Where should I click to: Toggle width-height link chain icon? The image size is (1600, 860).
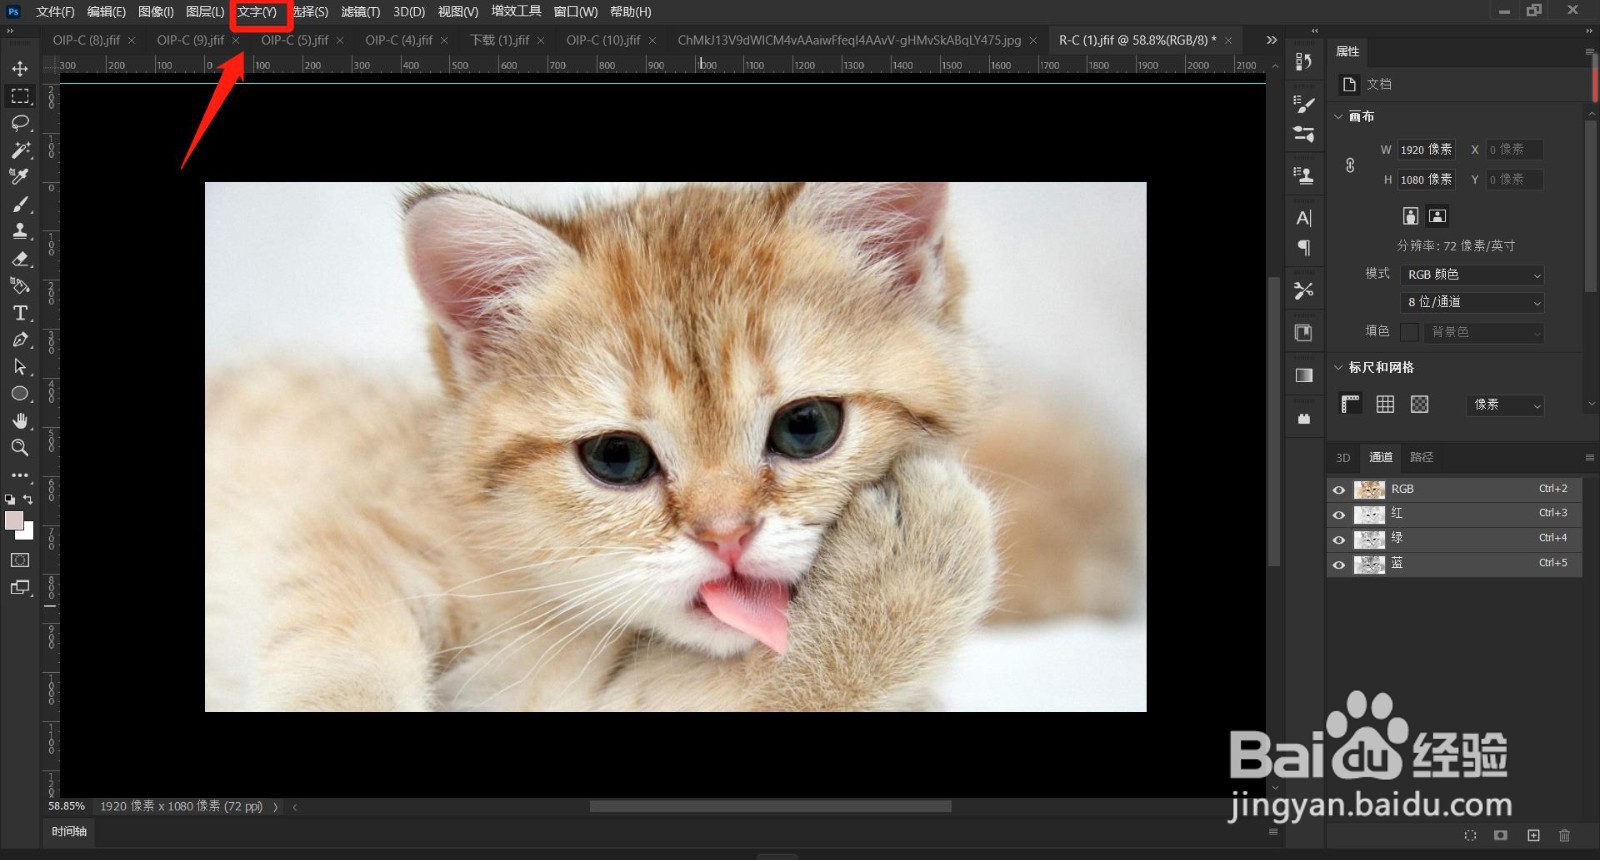(1350, 165)
